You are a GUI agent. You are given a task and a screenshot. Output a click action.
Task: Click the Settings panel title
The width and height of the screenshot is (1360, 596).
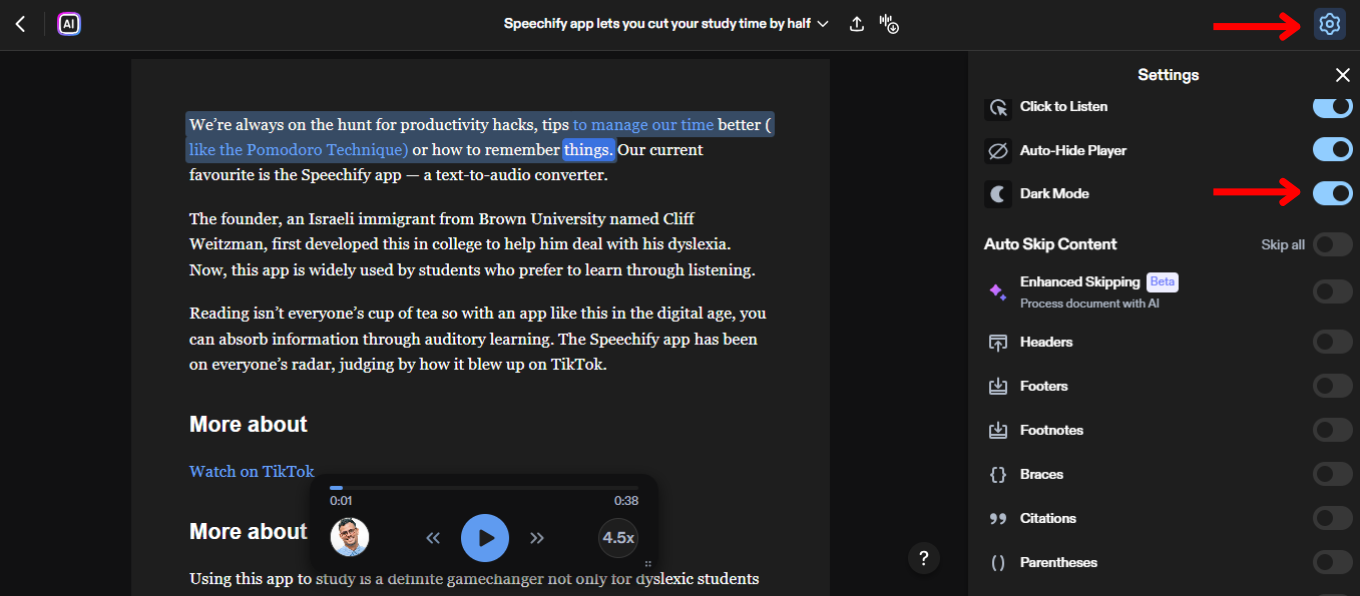(x=1168, y=75)
